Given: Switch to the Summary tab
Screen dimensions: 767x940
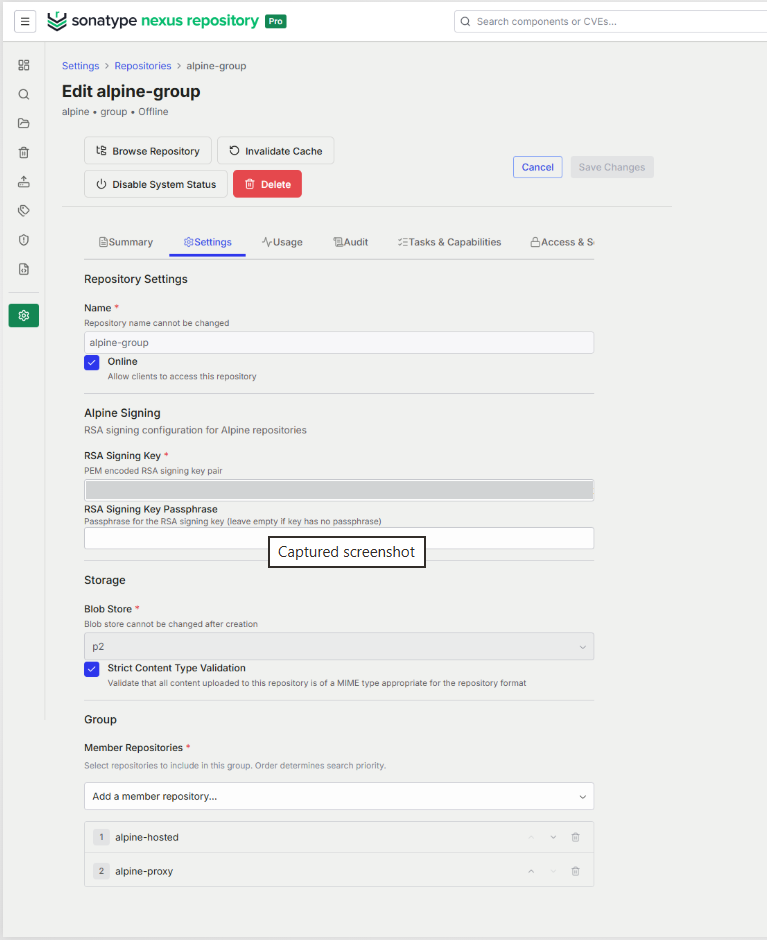Looking at the screenshot, I should tap(126, 242).
